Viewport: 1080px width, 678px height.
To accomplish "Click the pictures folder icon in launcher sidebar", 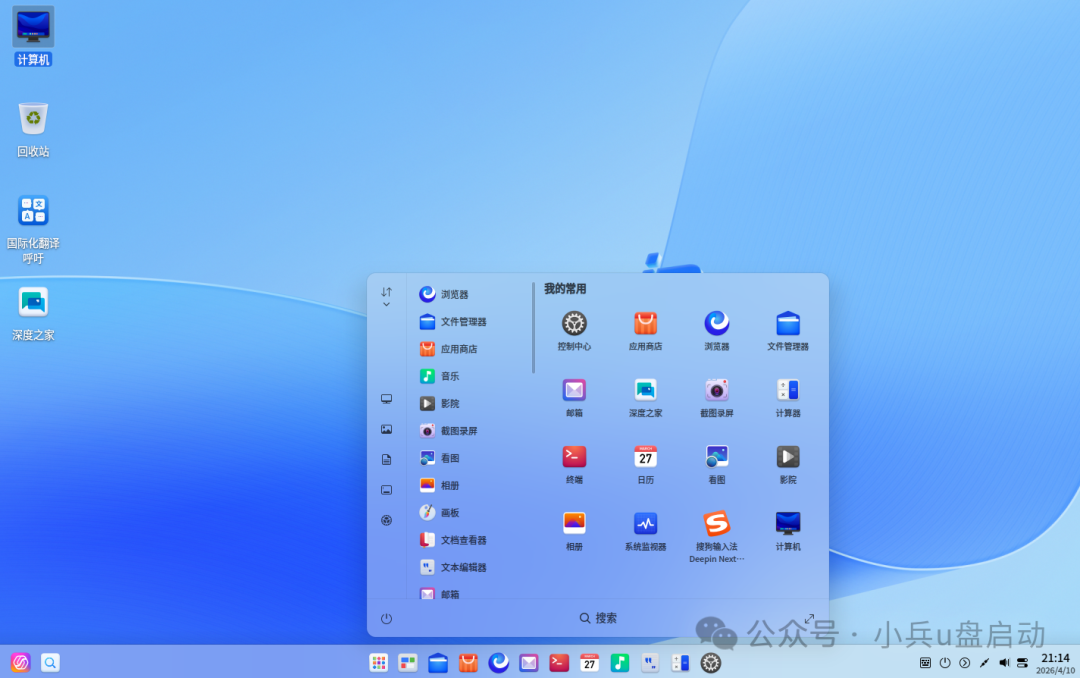I will [386, 429].
